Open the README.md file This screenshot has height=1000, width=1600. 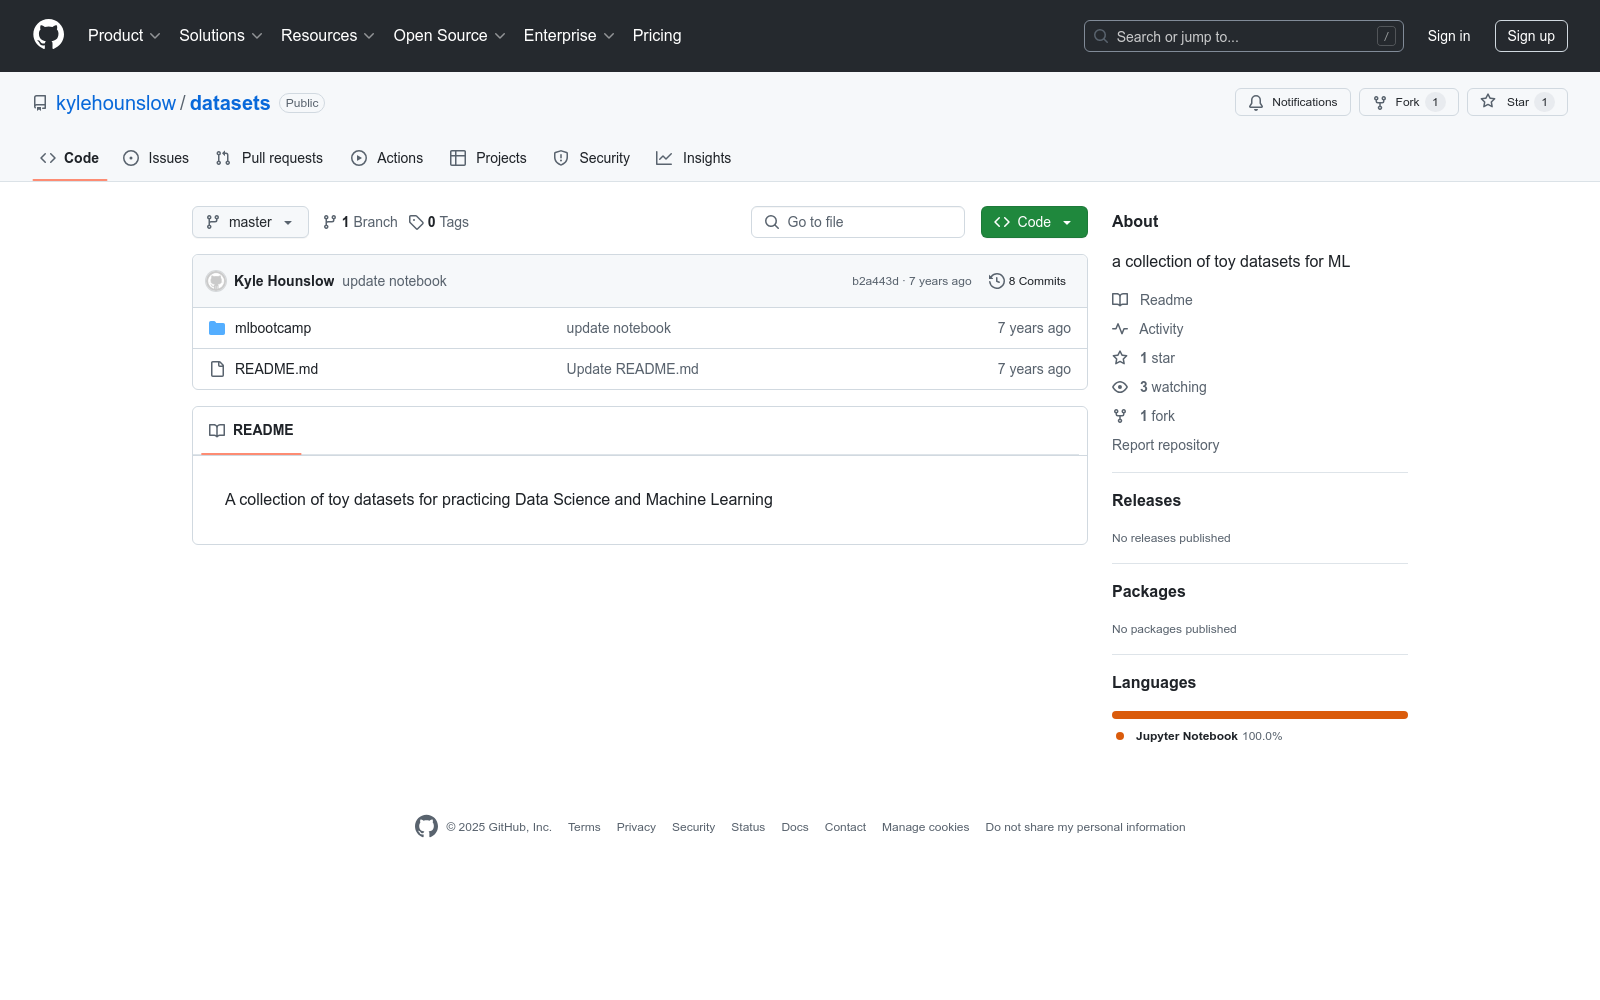pyautogui.click(x=276, y=369)
